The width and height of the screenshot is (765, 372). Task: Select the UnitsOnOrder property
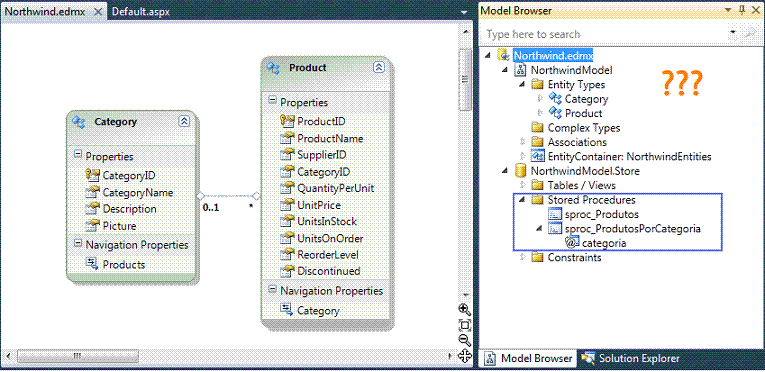322,238
